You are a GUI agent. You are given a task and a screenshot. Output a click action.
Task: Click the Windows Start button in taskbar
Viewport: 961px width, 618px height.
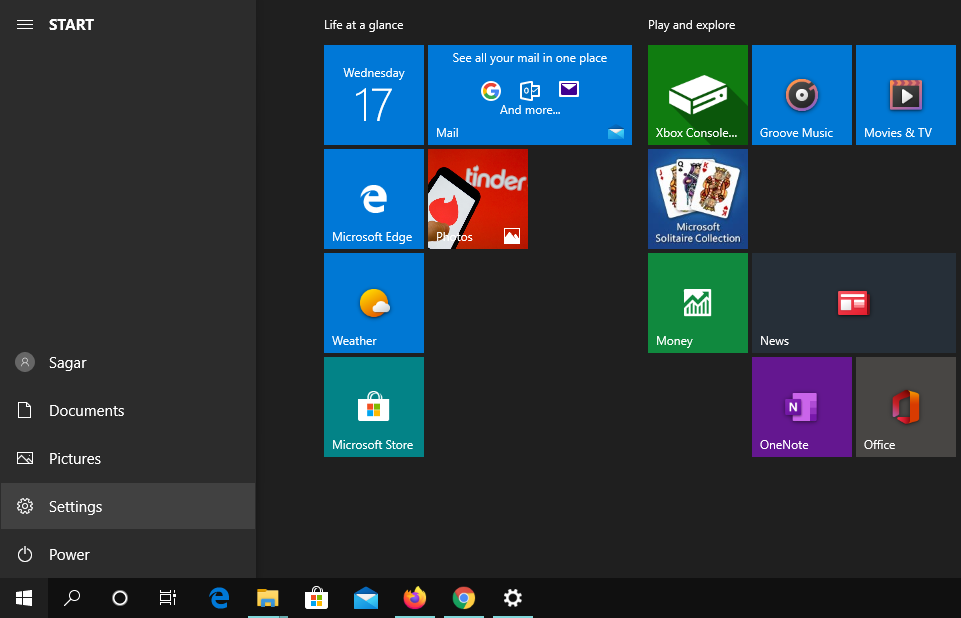tap(24, 598)
